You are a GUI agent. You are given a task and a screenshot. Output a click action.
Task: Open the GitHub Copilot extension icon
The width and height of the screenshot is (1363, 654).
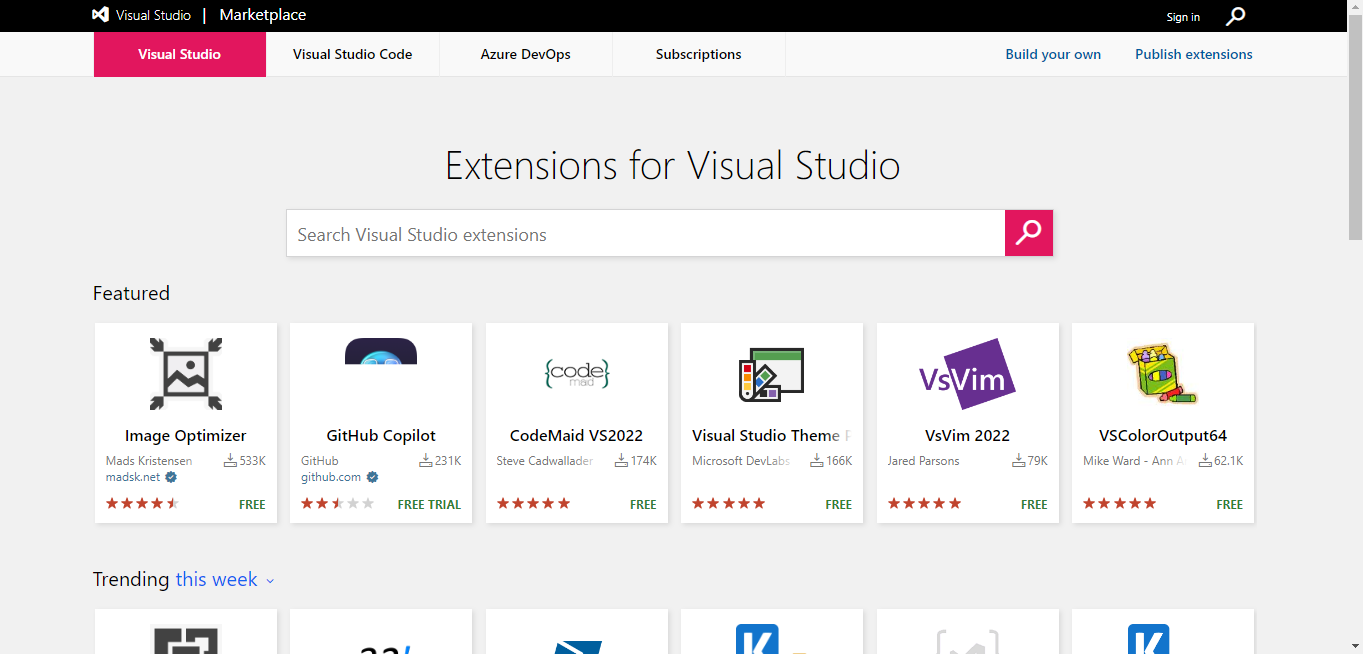381,352
